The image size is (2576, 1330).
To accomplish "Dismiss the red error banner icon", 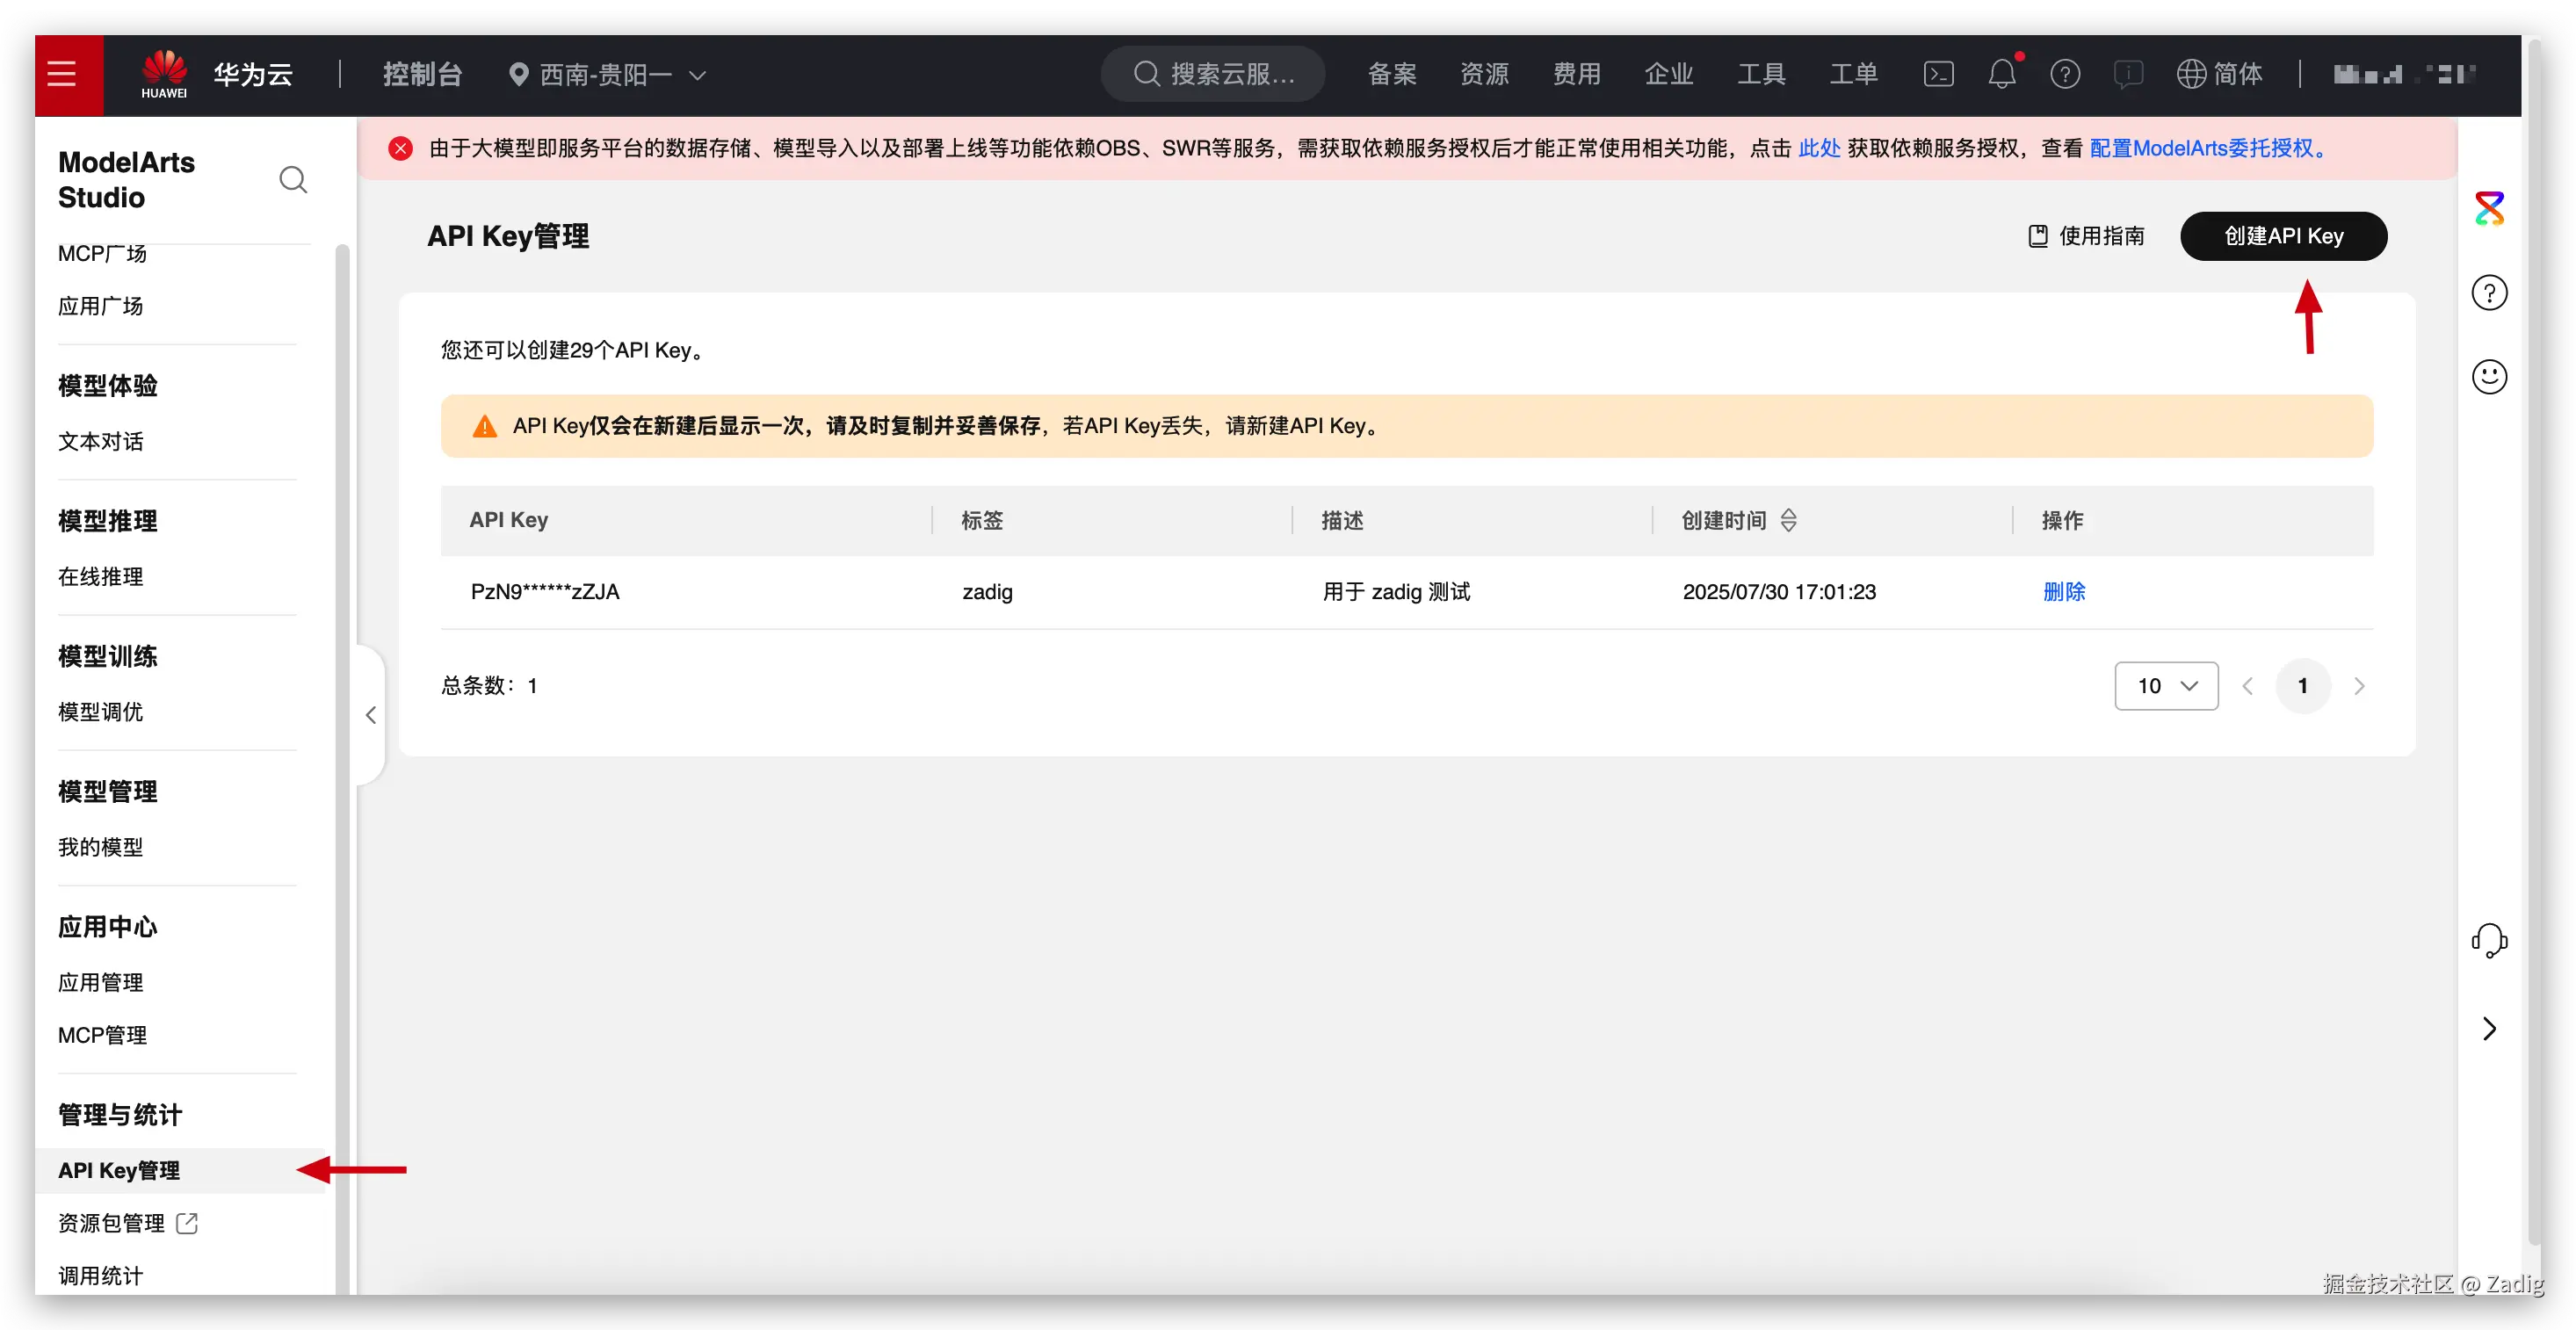I will [400, 149].
